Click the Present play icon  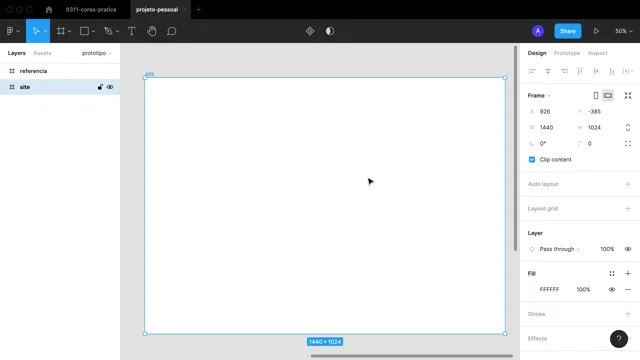(596, 31)
